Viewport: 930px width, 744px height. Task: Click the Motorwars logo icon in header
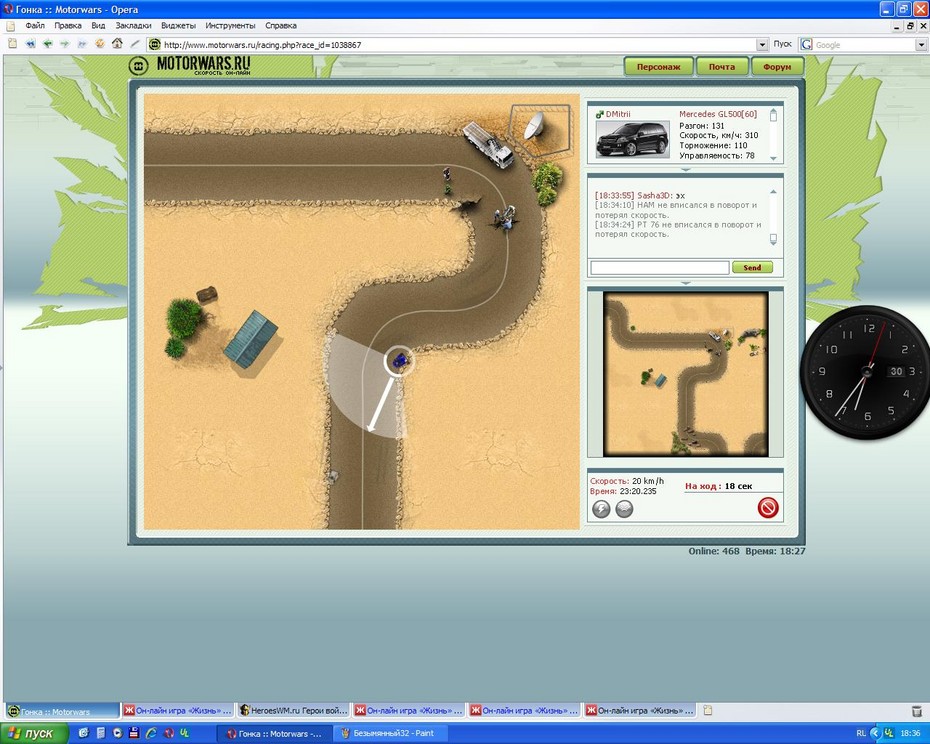click(139, 66)
